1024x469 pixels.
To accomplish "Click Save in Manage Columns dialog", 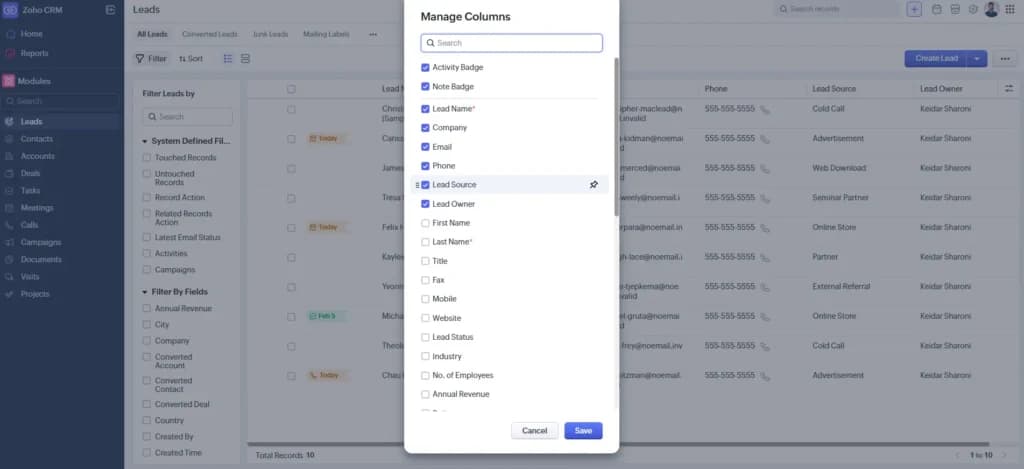I will 583,431.
